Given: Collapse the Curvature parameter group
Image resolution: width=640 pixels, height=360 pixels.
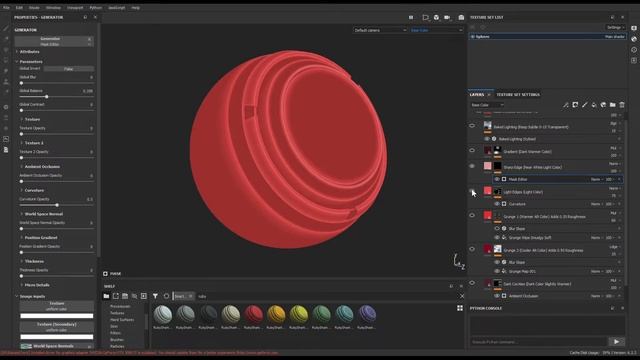Looking at the screenshot, I should 34,191.
